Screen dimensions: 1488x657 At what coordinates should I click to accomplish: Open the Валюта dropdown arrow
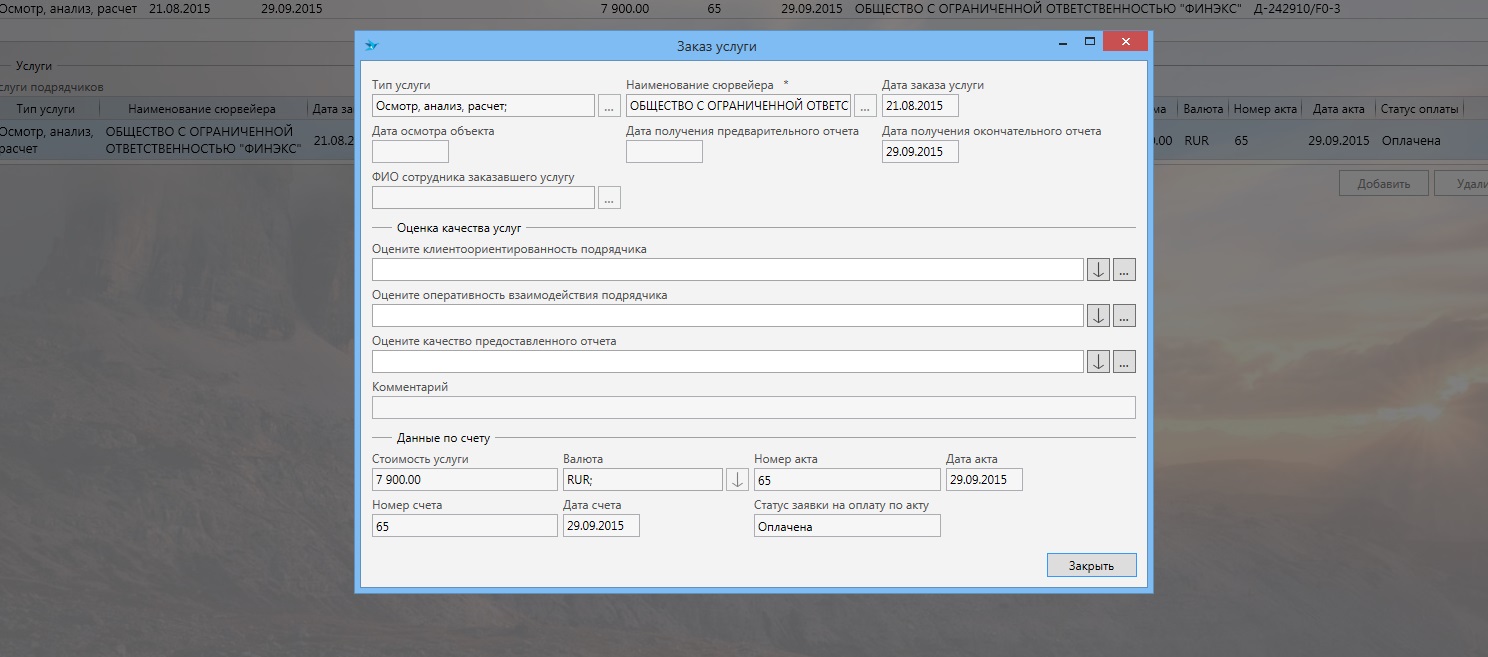click(x=737, y=479)
